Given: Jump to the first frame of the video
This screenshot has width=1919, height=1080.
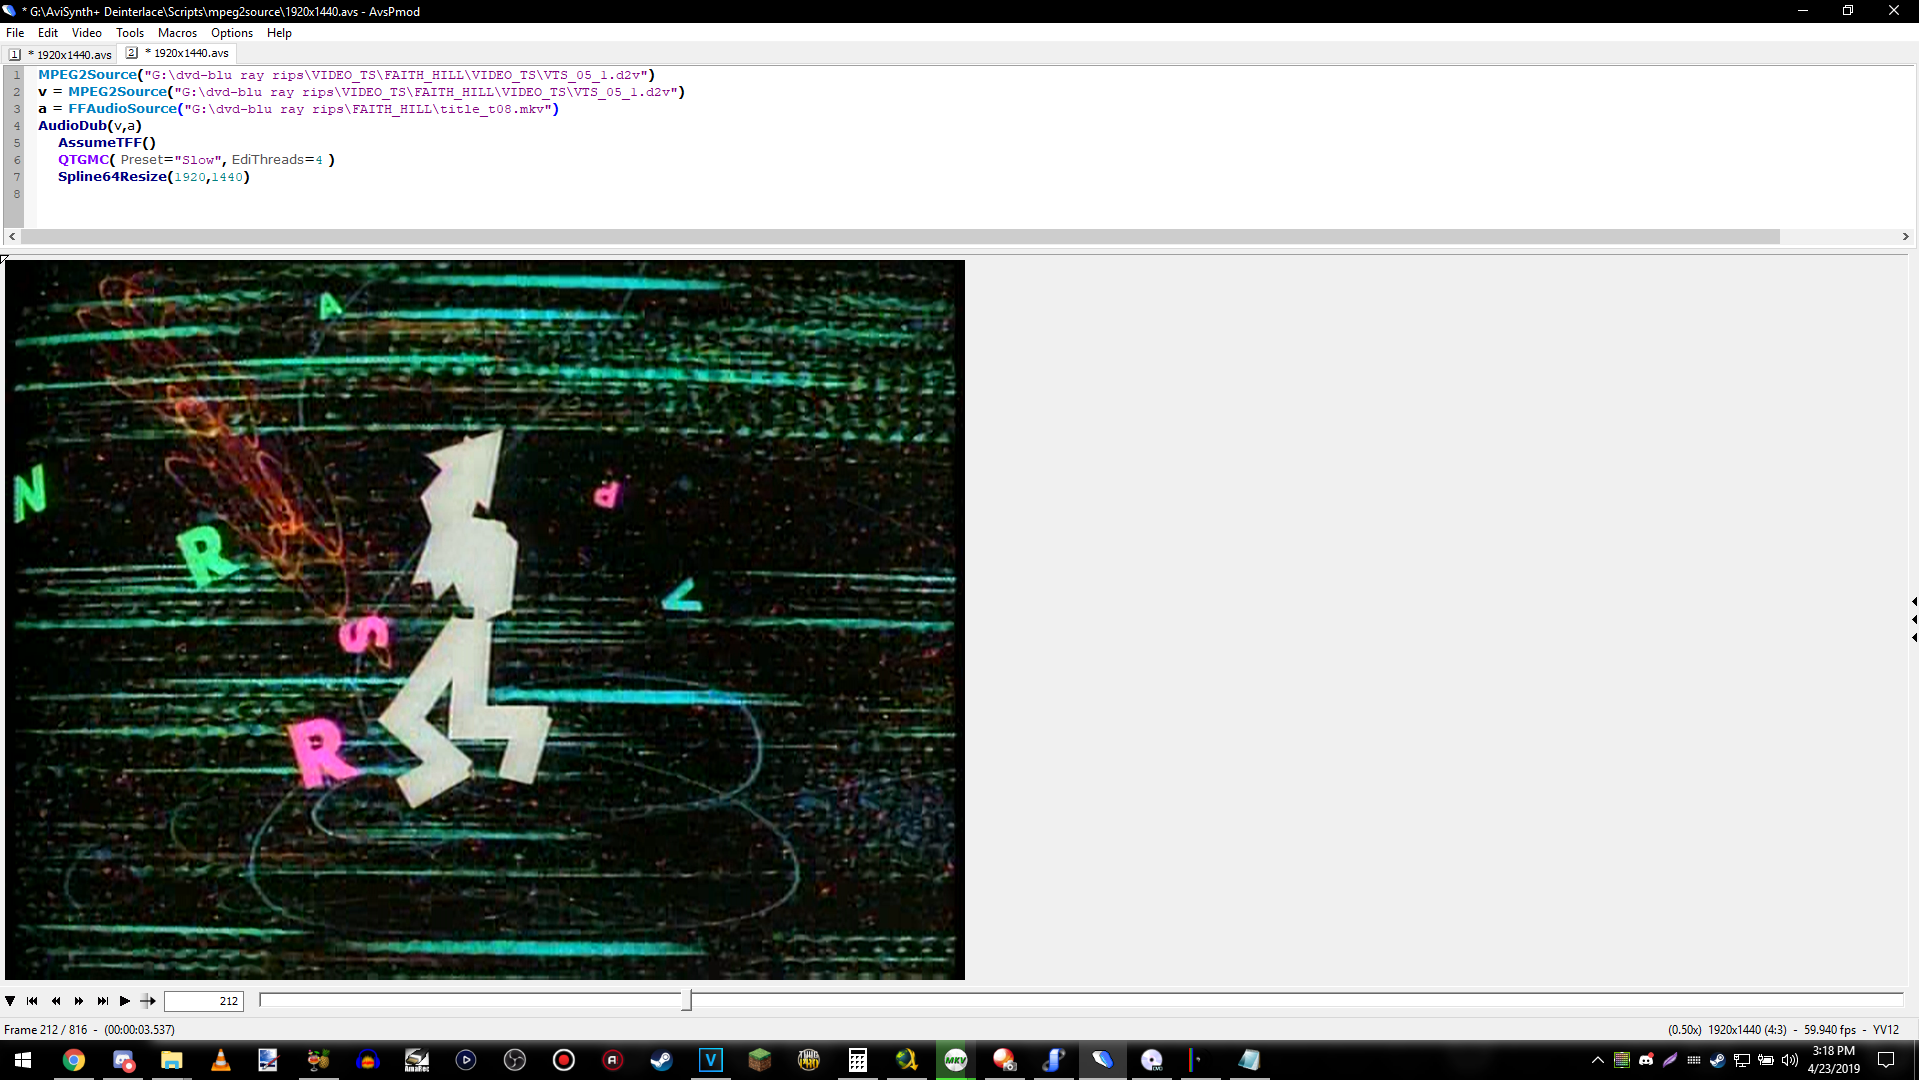Looking at the screenshot, I should pos(32,1001).
